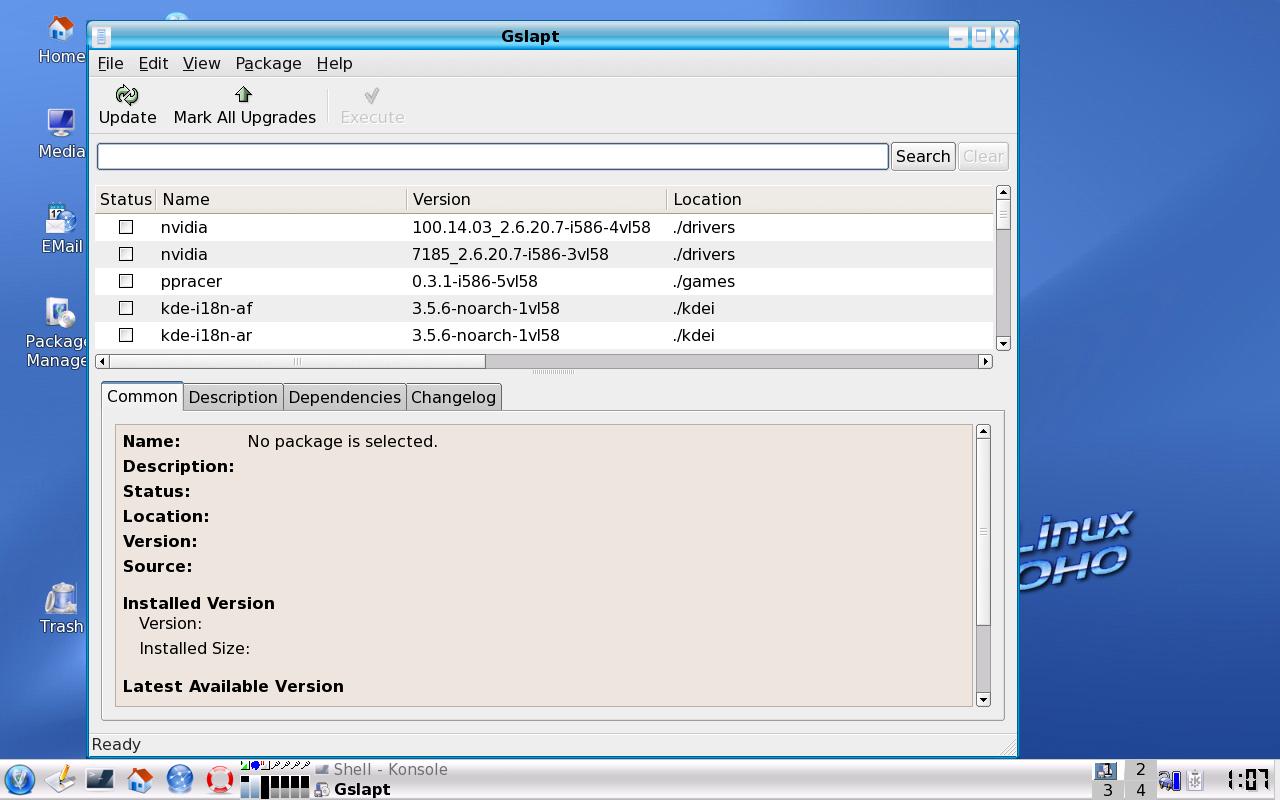
Task: Switch to virtual desktop 4
Action: pos(1140,790)
